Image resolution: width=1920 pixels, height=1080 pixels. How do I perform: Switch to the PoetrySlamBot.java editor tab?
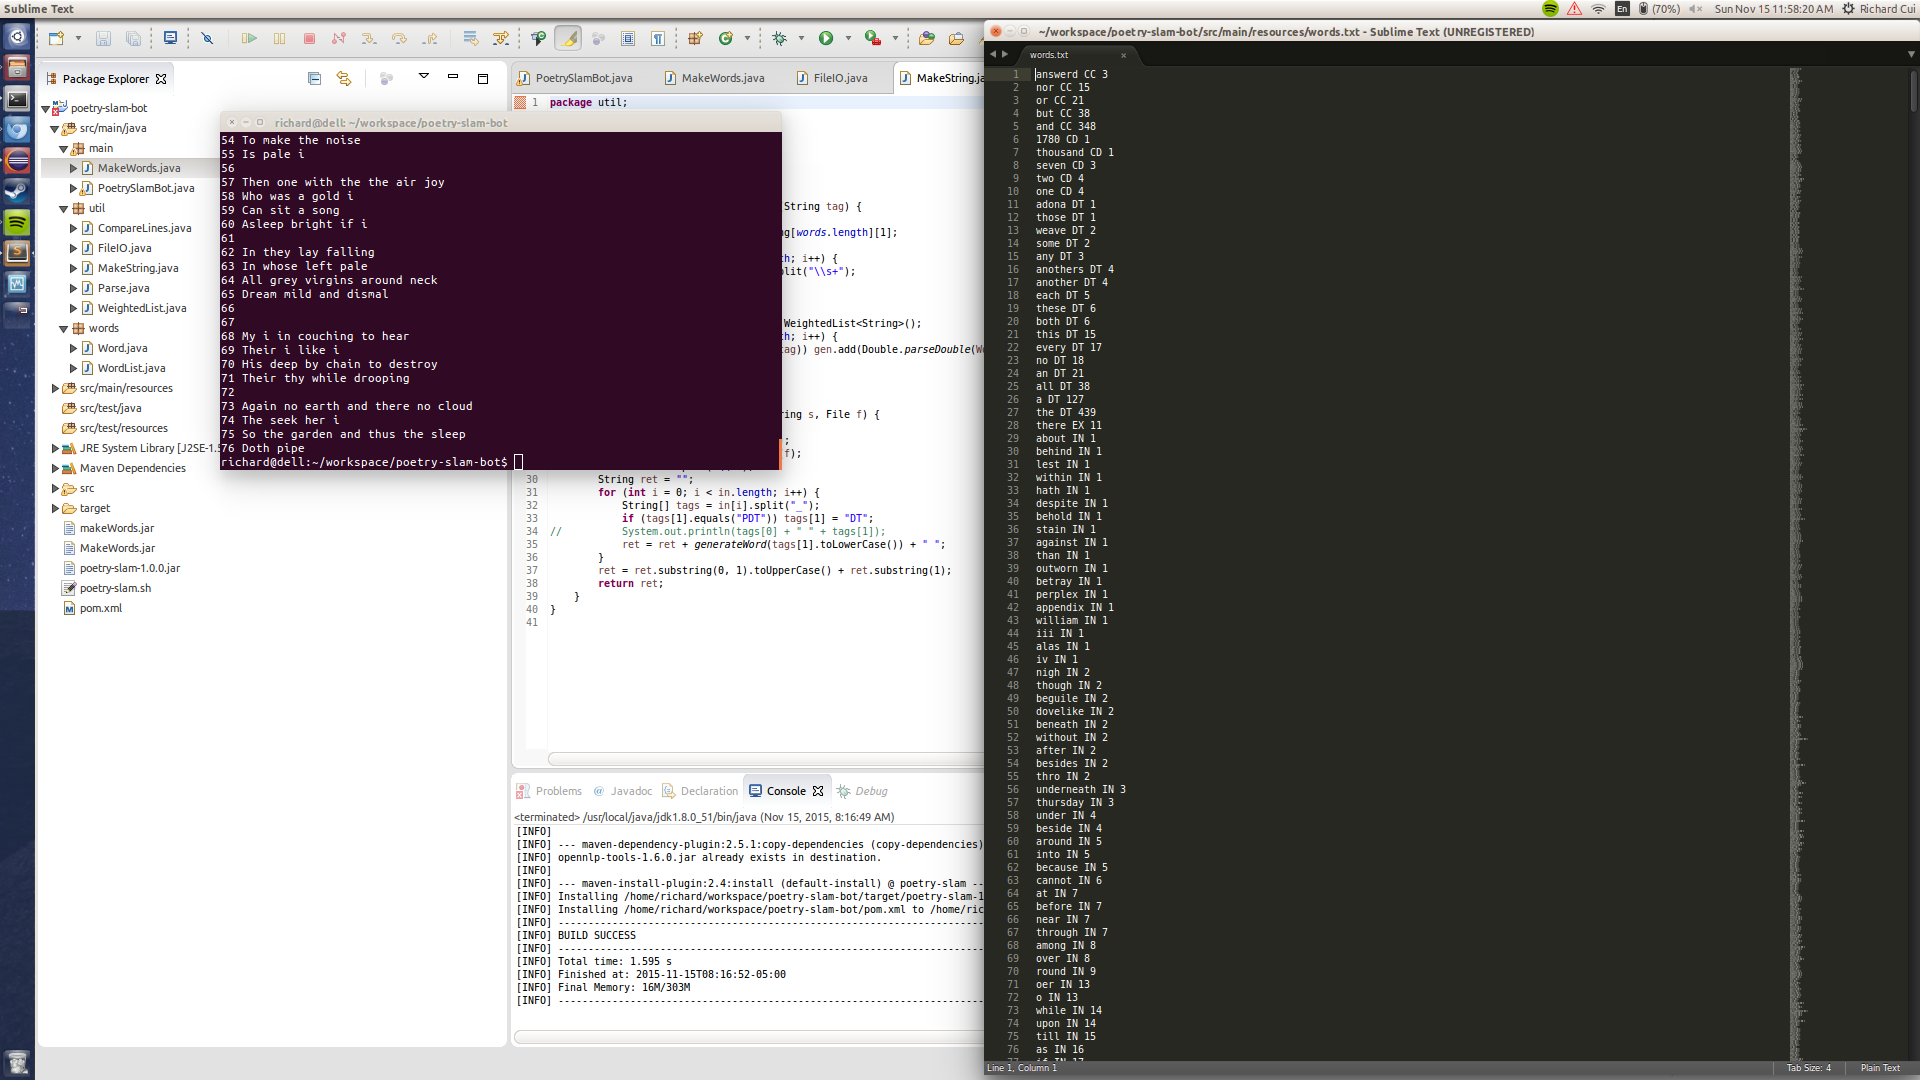tap(583, 78)
